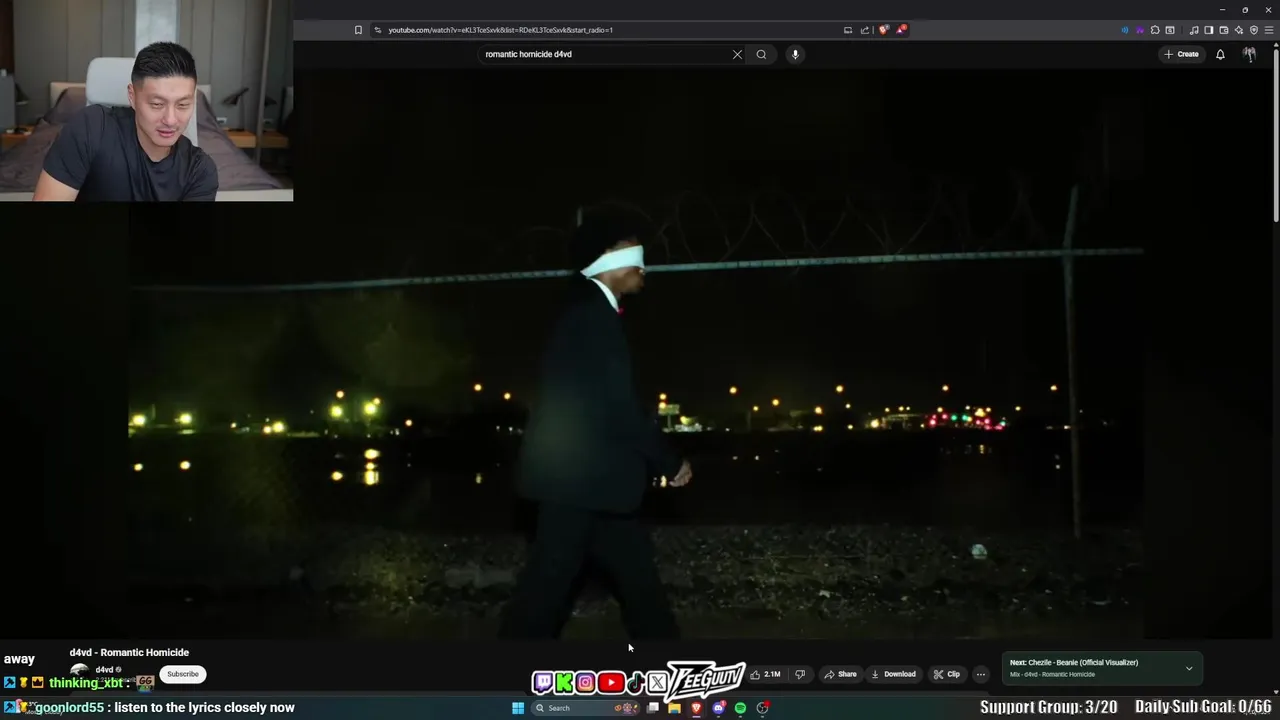Click the Twitch logo in stream overlay
The width and height of the screenshot is (1280, 720).
coord(543,683)
